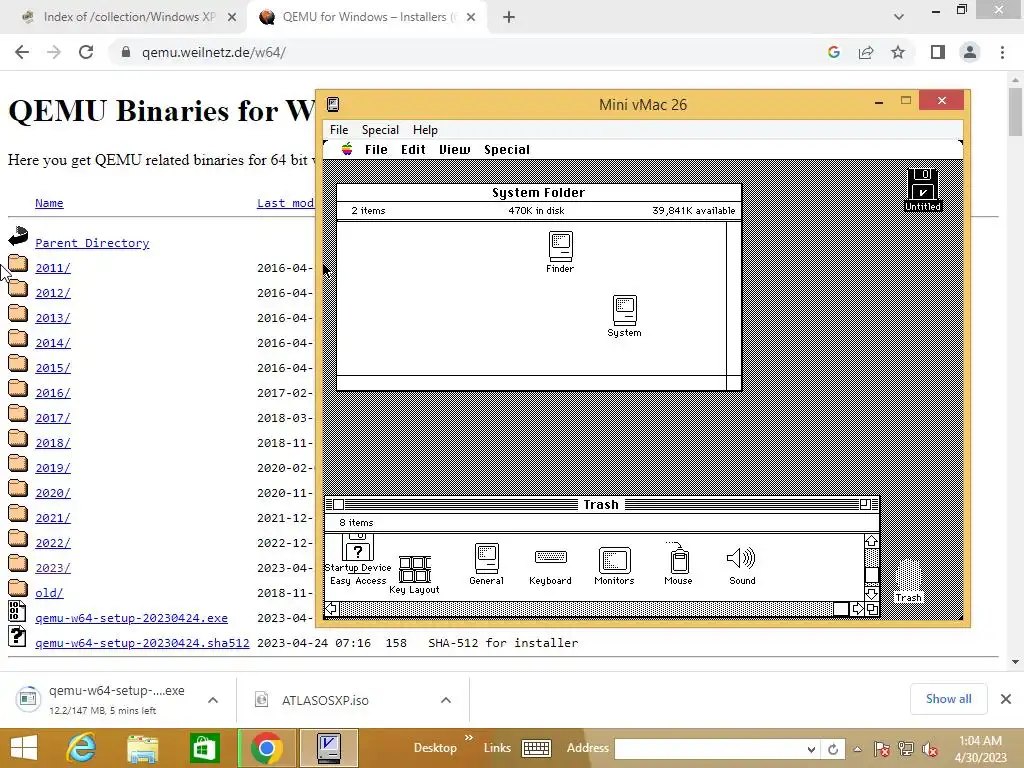Open Chrome side panel icon
Image resolution: width=1024 pixels, height=768 pixels.
pos(938,52)
